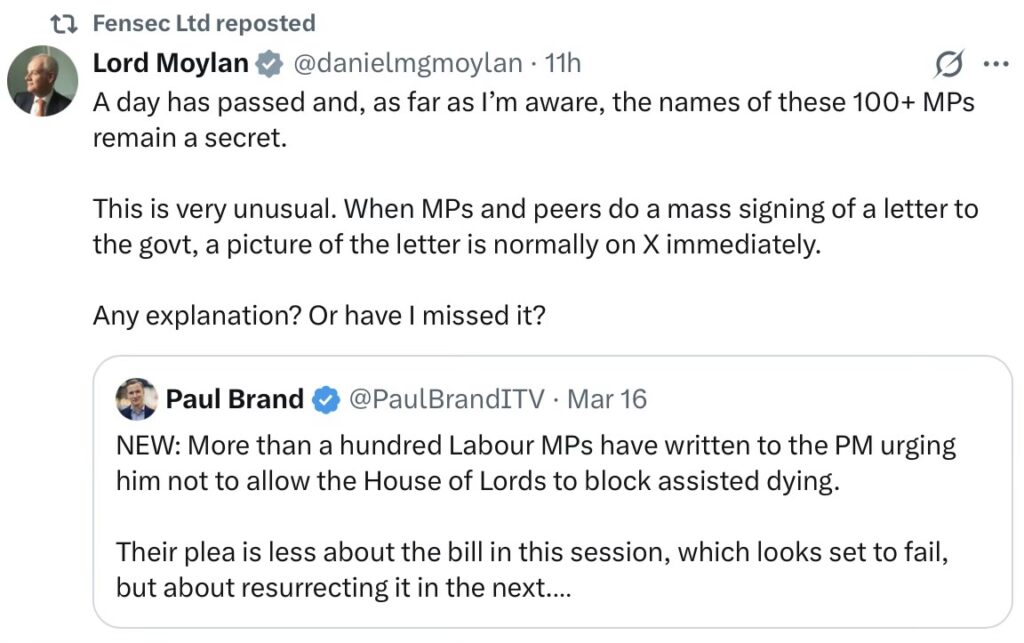
Task: Open the three-dot more options menu
Action: [996, 65]
